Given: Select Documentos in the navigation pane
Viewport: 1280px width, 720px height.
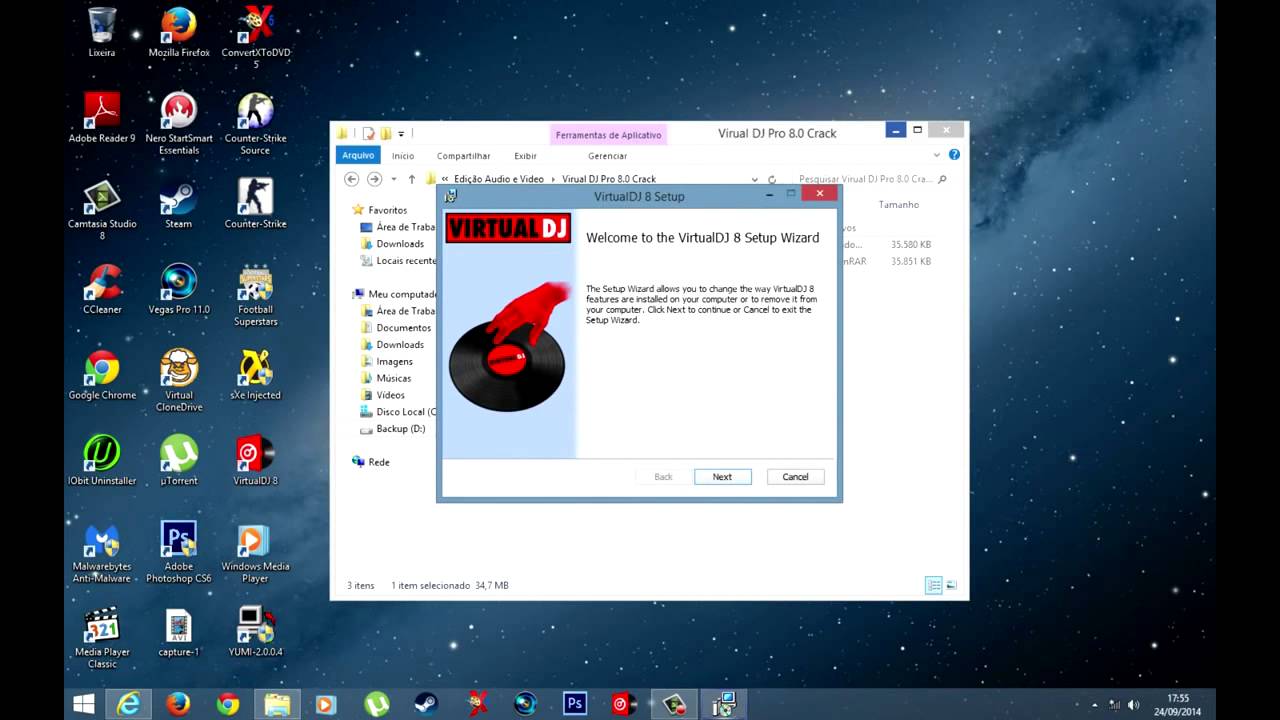Looking at the screenshot, I should [x=403, y=328].
